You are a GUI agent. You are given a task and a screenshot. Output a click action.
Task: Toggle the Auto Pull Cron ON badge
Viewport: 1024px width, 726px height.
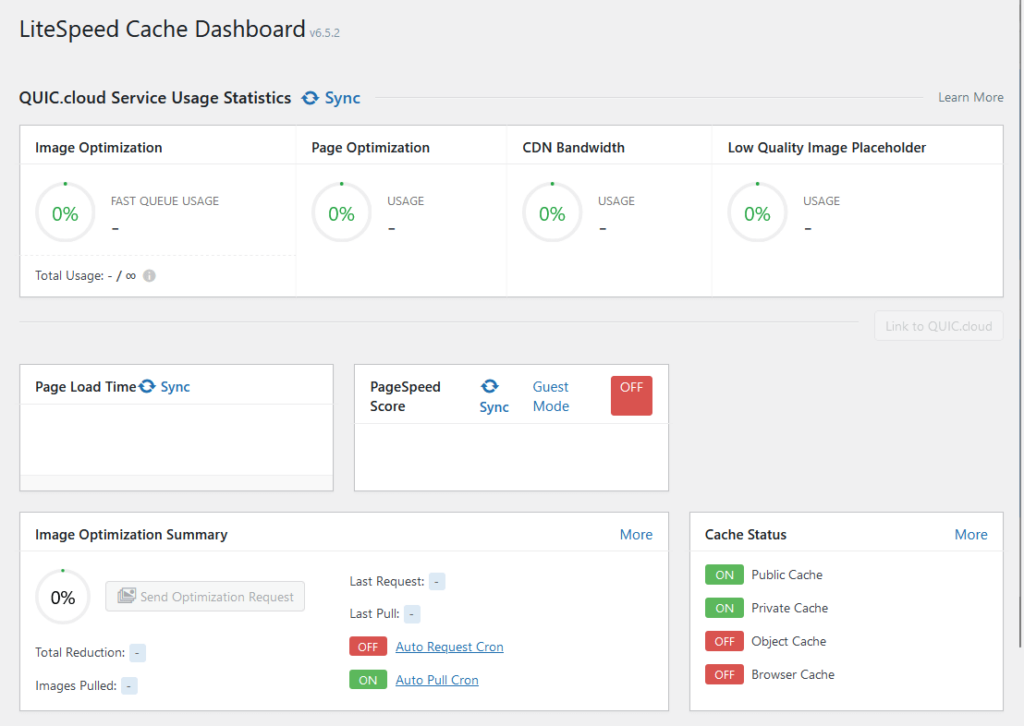(368, 680)
